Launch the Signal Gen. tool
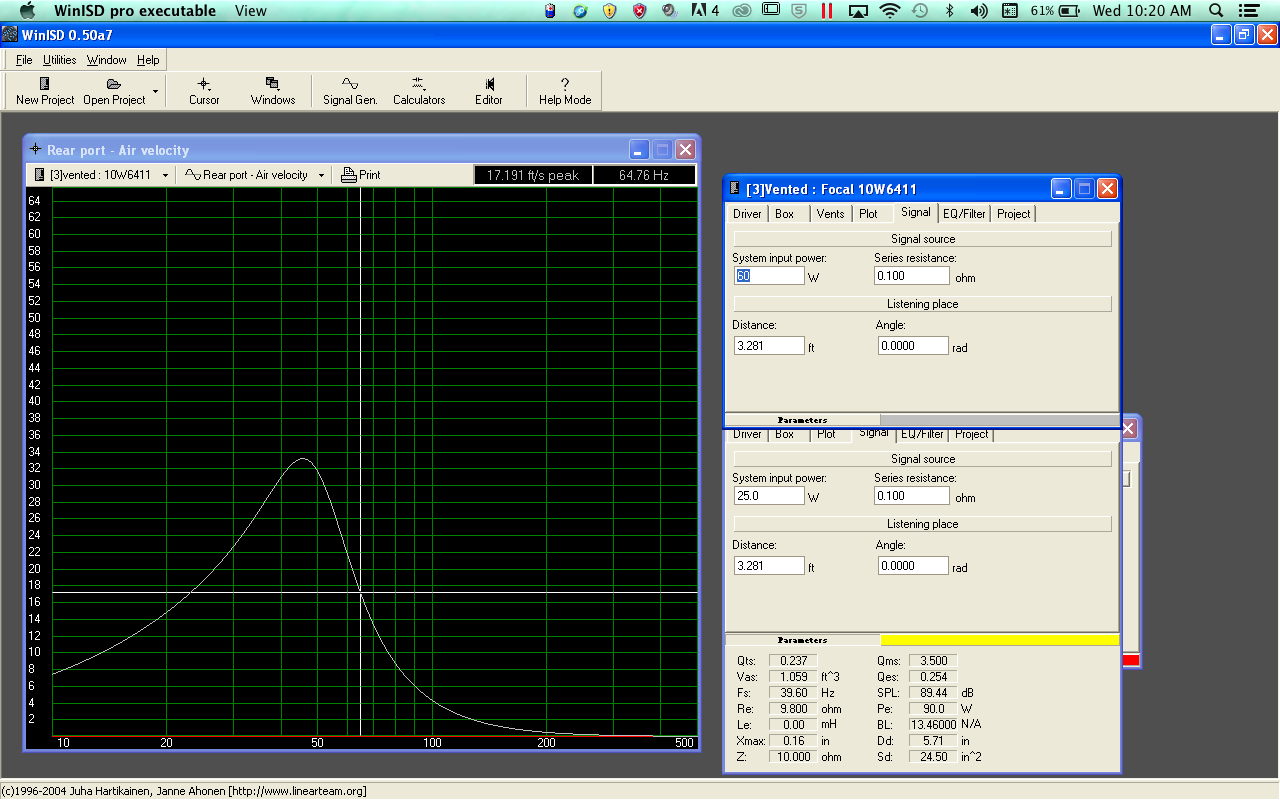 tap(350, 91)
